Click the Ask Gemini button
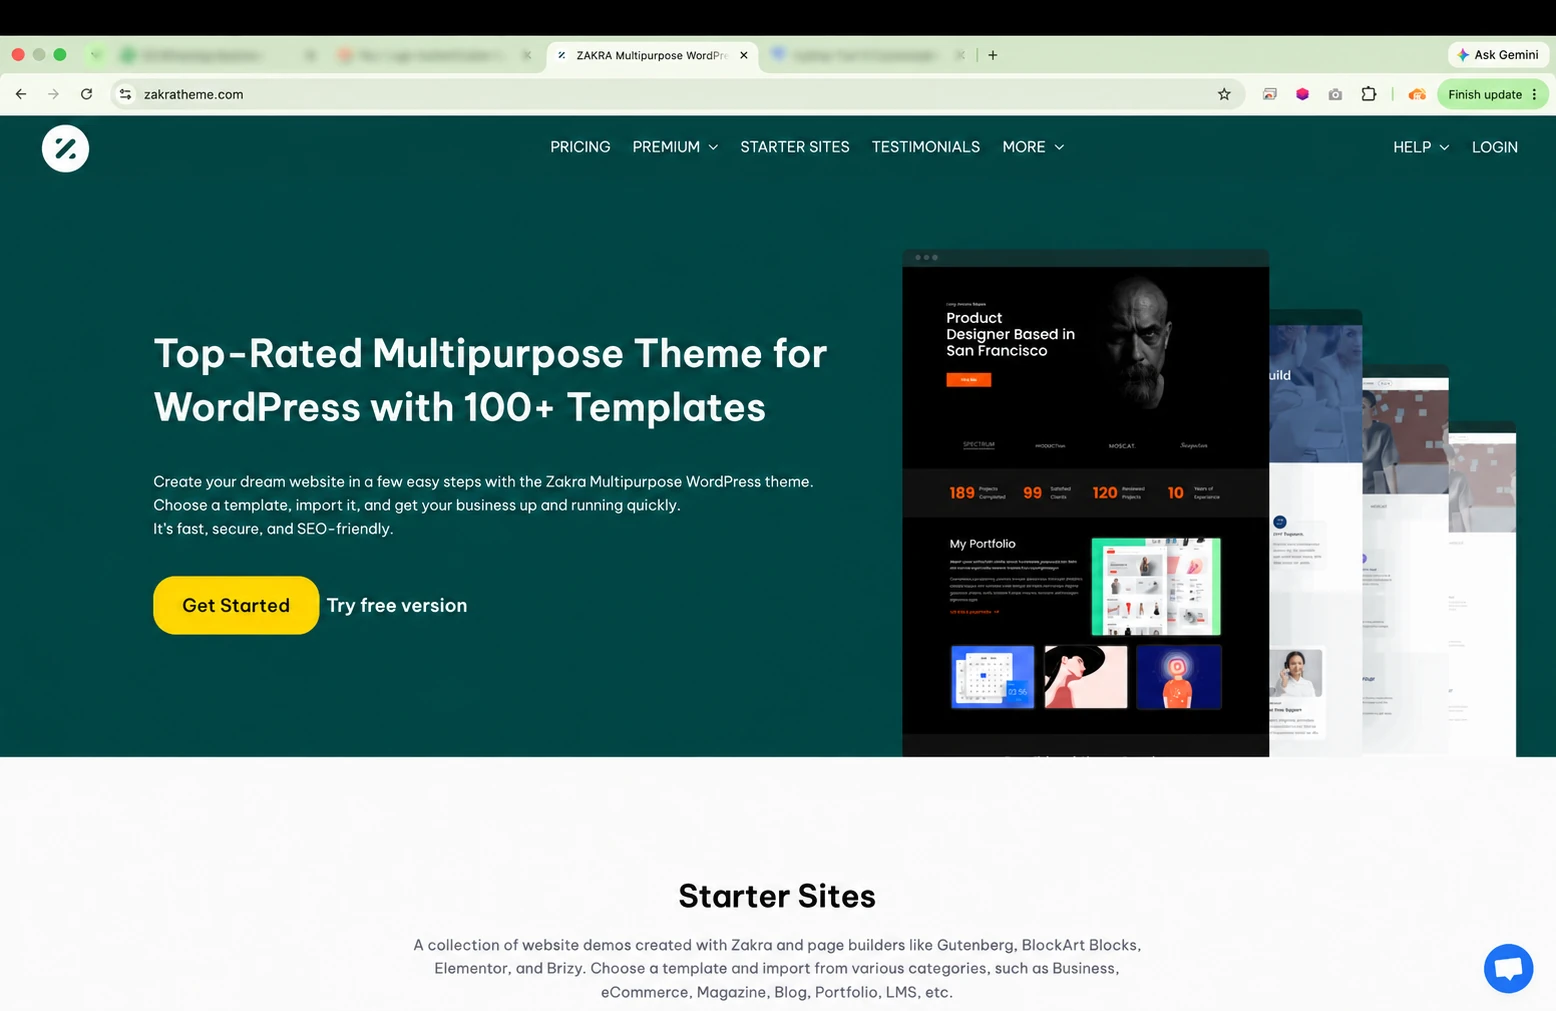The height and width of the screenshot is (1011, 1556). (x=1497, y=55)
